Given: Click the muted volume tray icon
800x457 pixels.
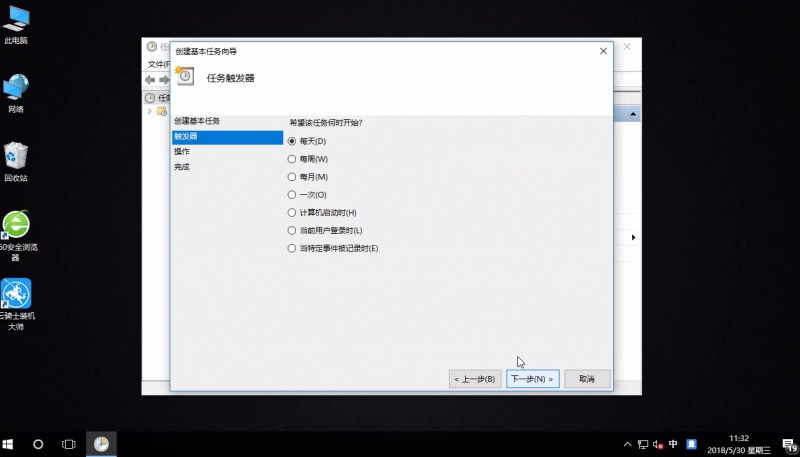Looking at the screenshot, I should point(658,444).
